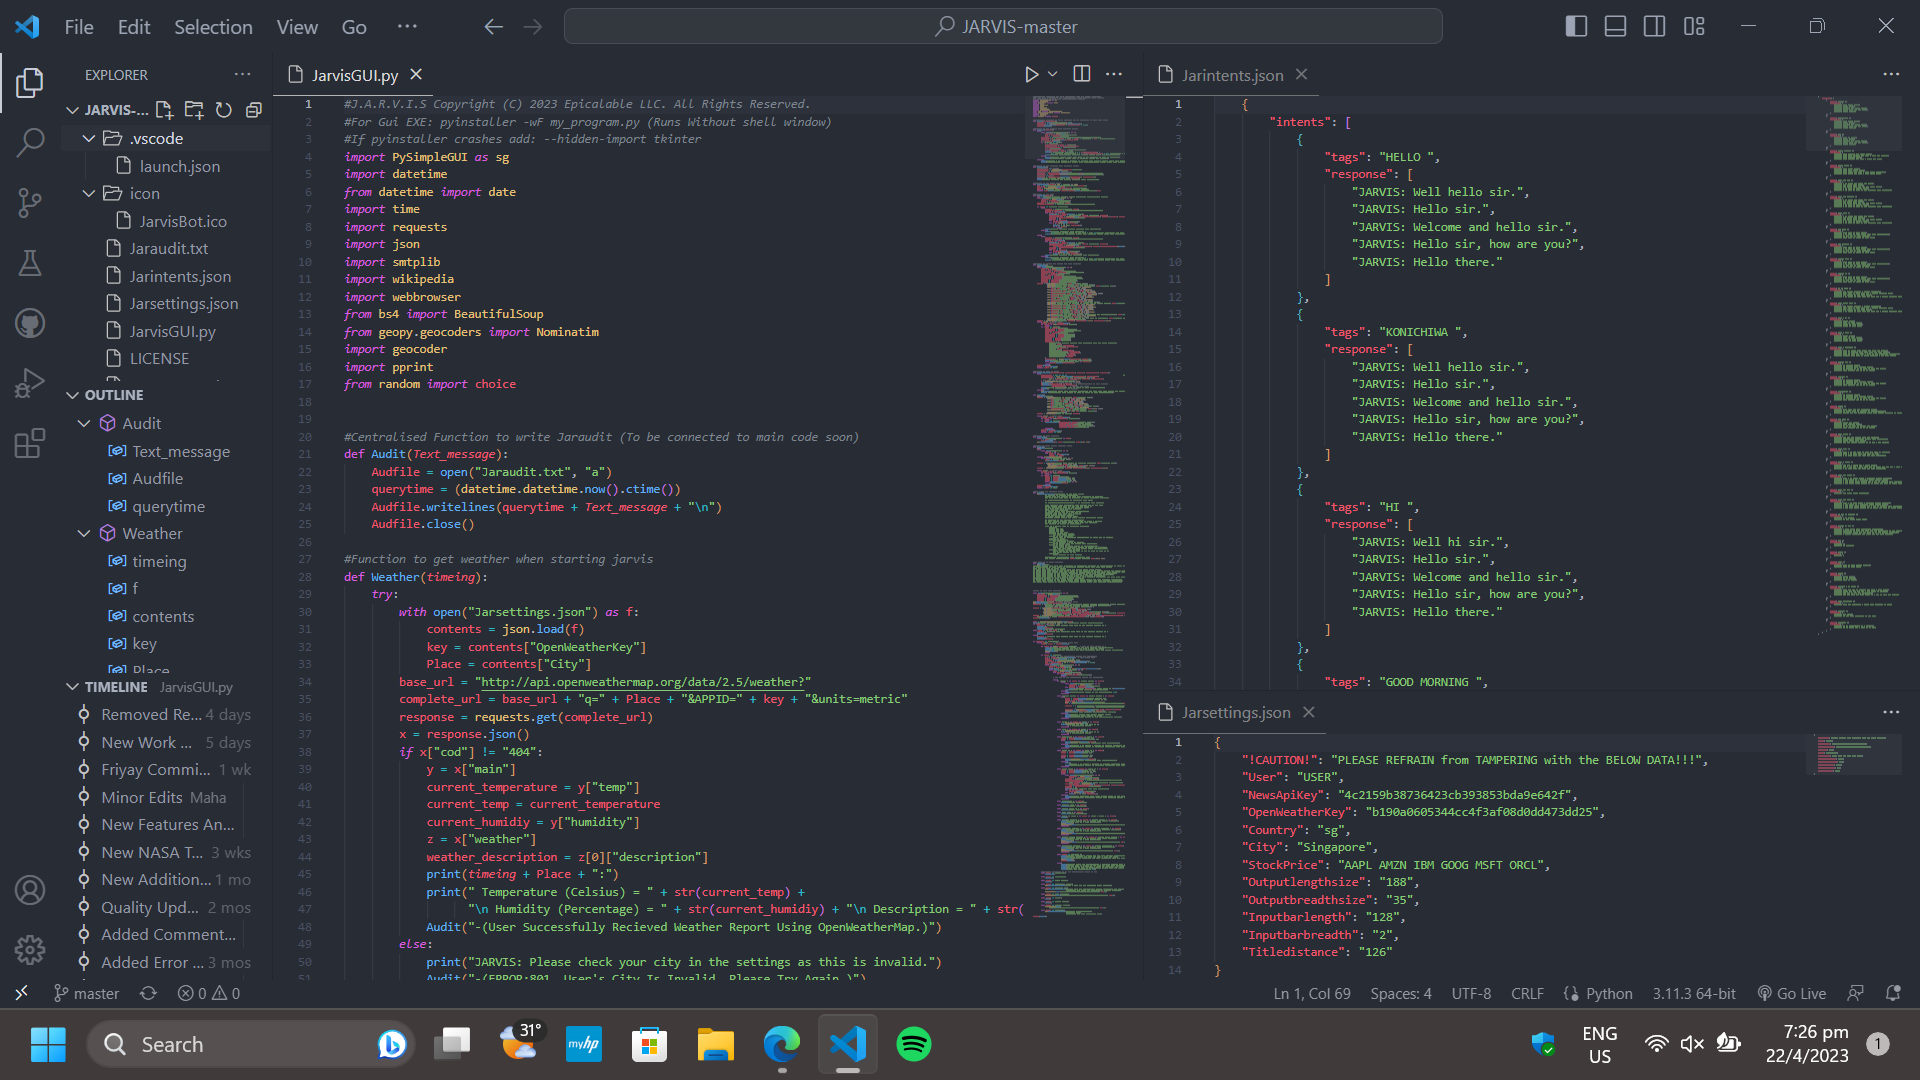This screenshot has height=1080, width=1920.
Task: Collapse the icon folder
Action: click(89, 193)
